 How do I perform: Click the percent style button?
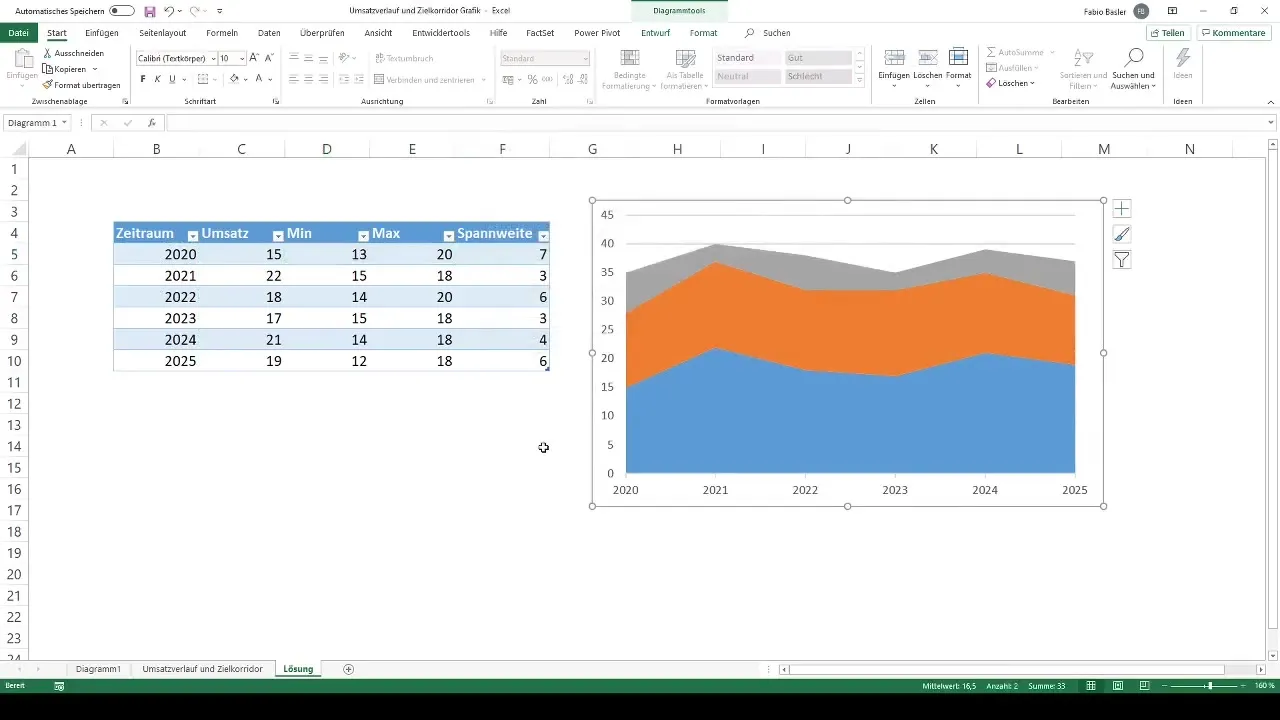(532, 79)
